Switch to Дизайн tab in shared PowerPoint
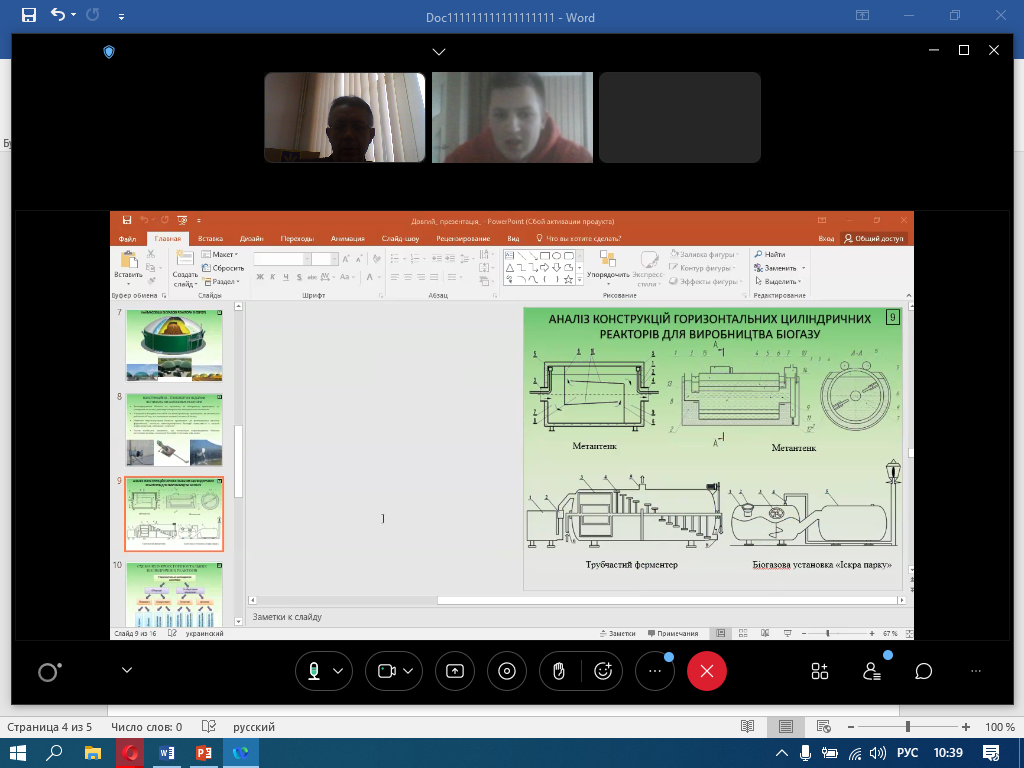This screenshot has height=768, width=1024. (x=251, y=239)
